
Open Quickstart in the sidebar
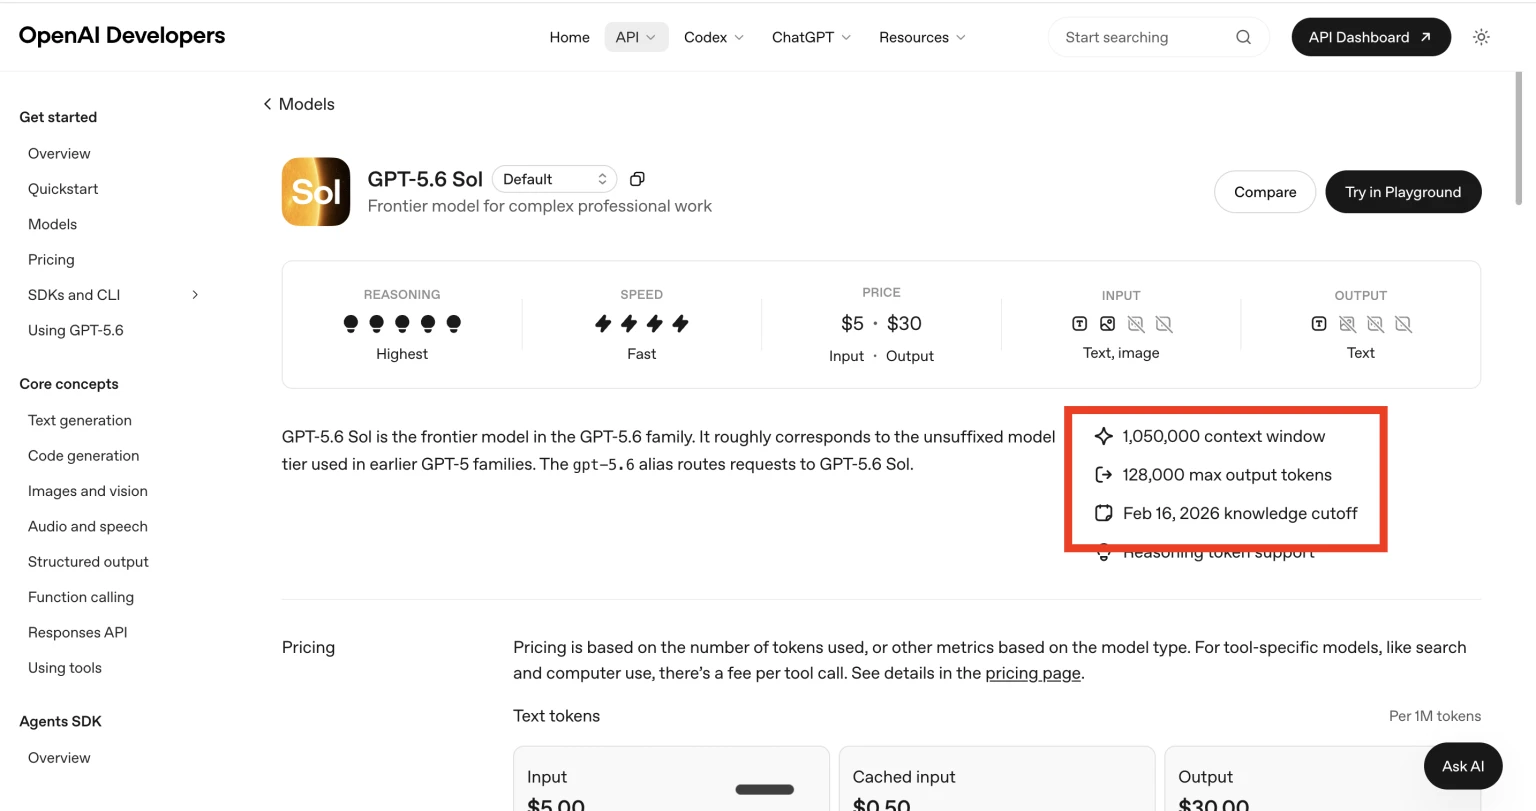point(63,189)
